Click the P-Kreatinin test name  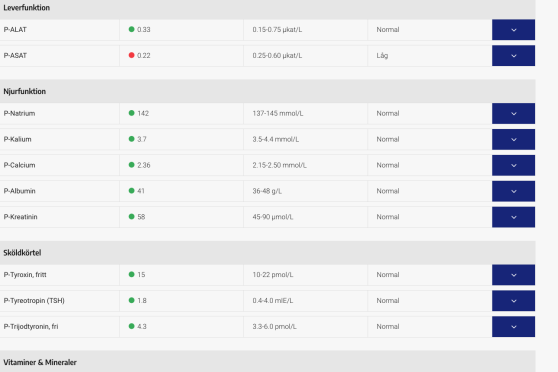[20, 217]
